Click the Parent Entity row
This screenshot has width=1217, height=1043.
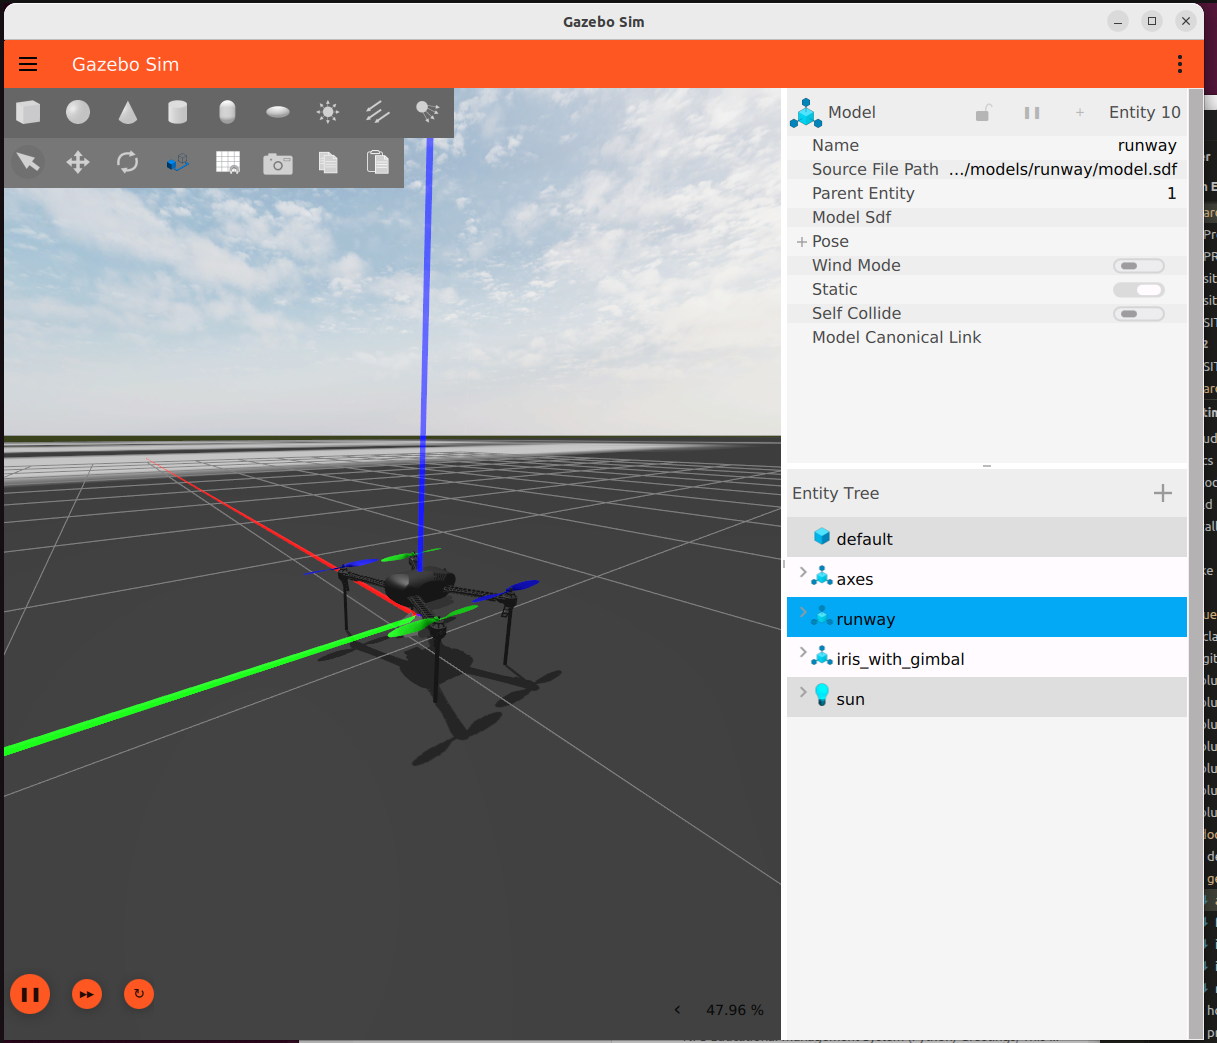coord(987,194)
